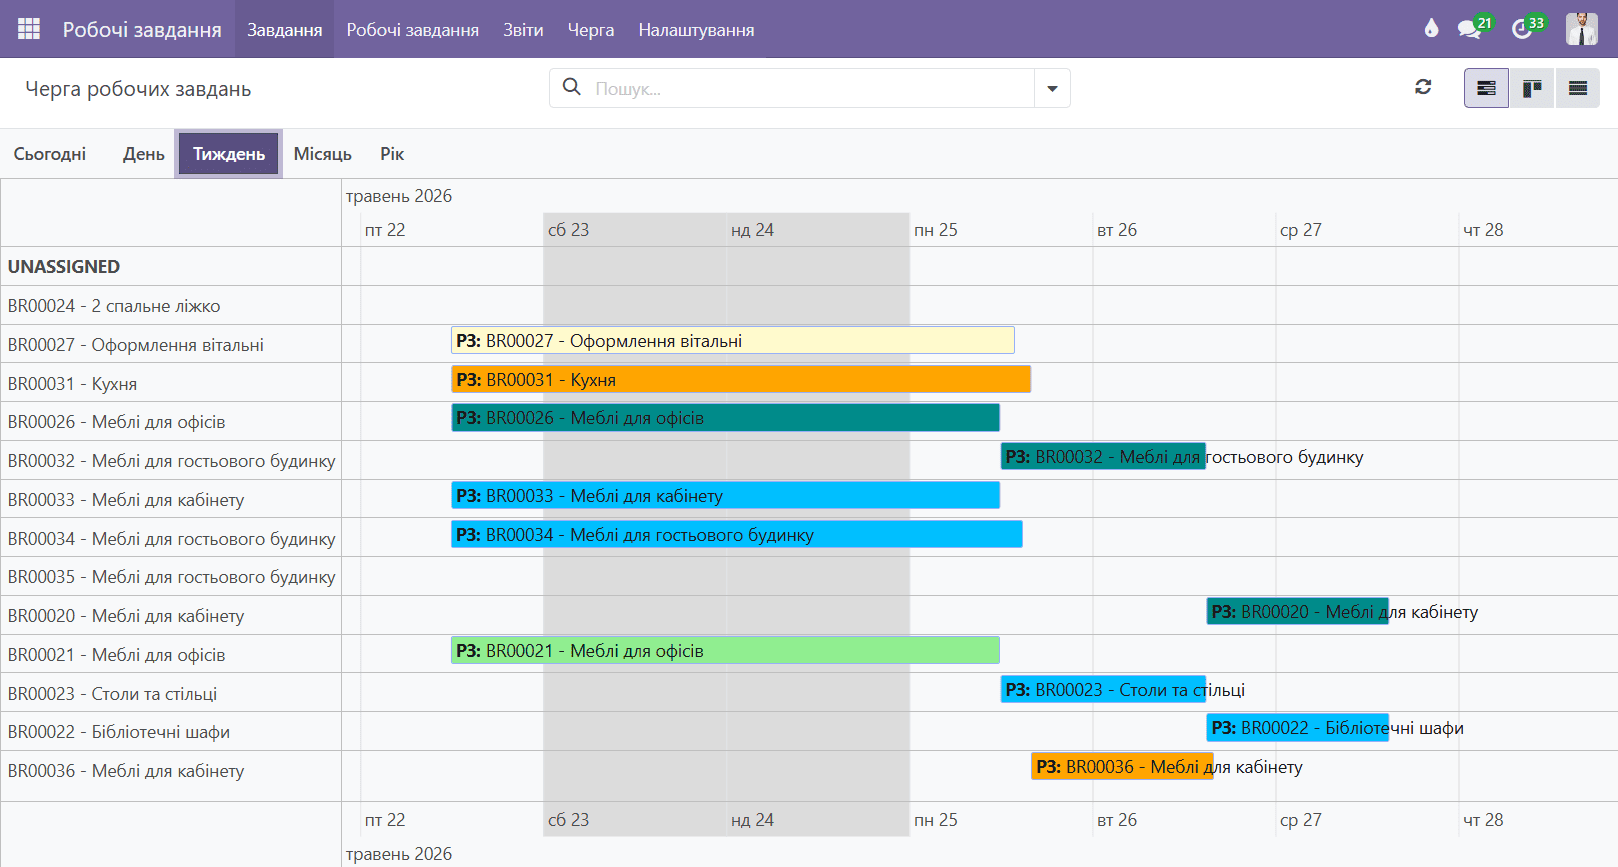Open the Налаштування menu
Screen dimensions: 1618x867
(x=696, y=30)
